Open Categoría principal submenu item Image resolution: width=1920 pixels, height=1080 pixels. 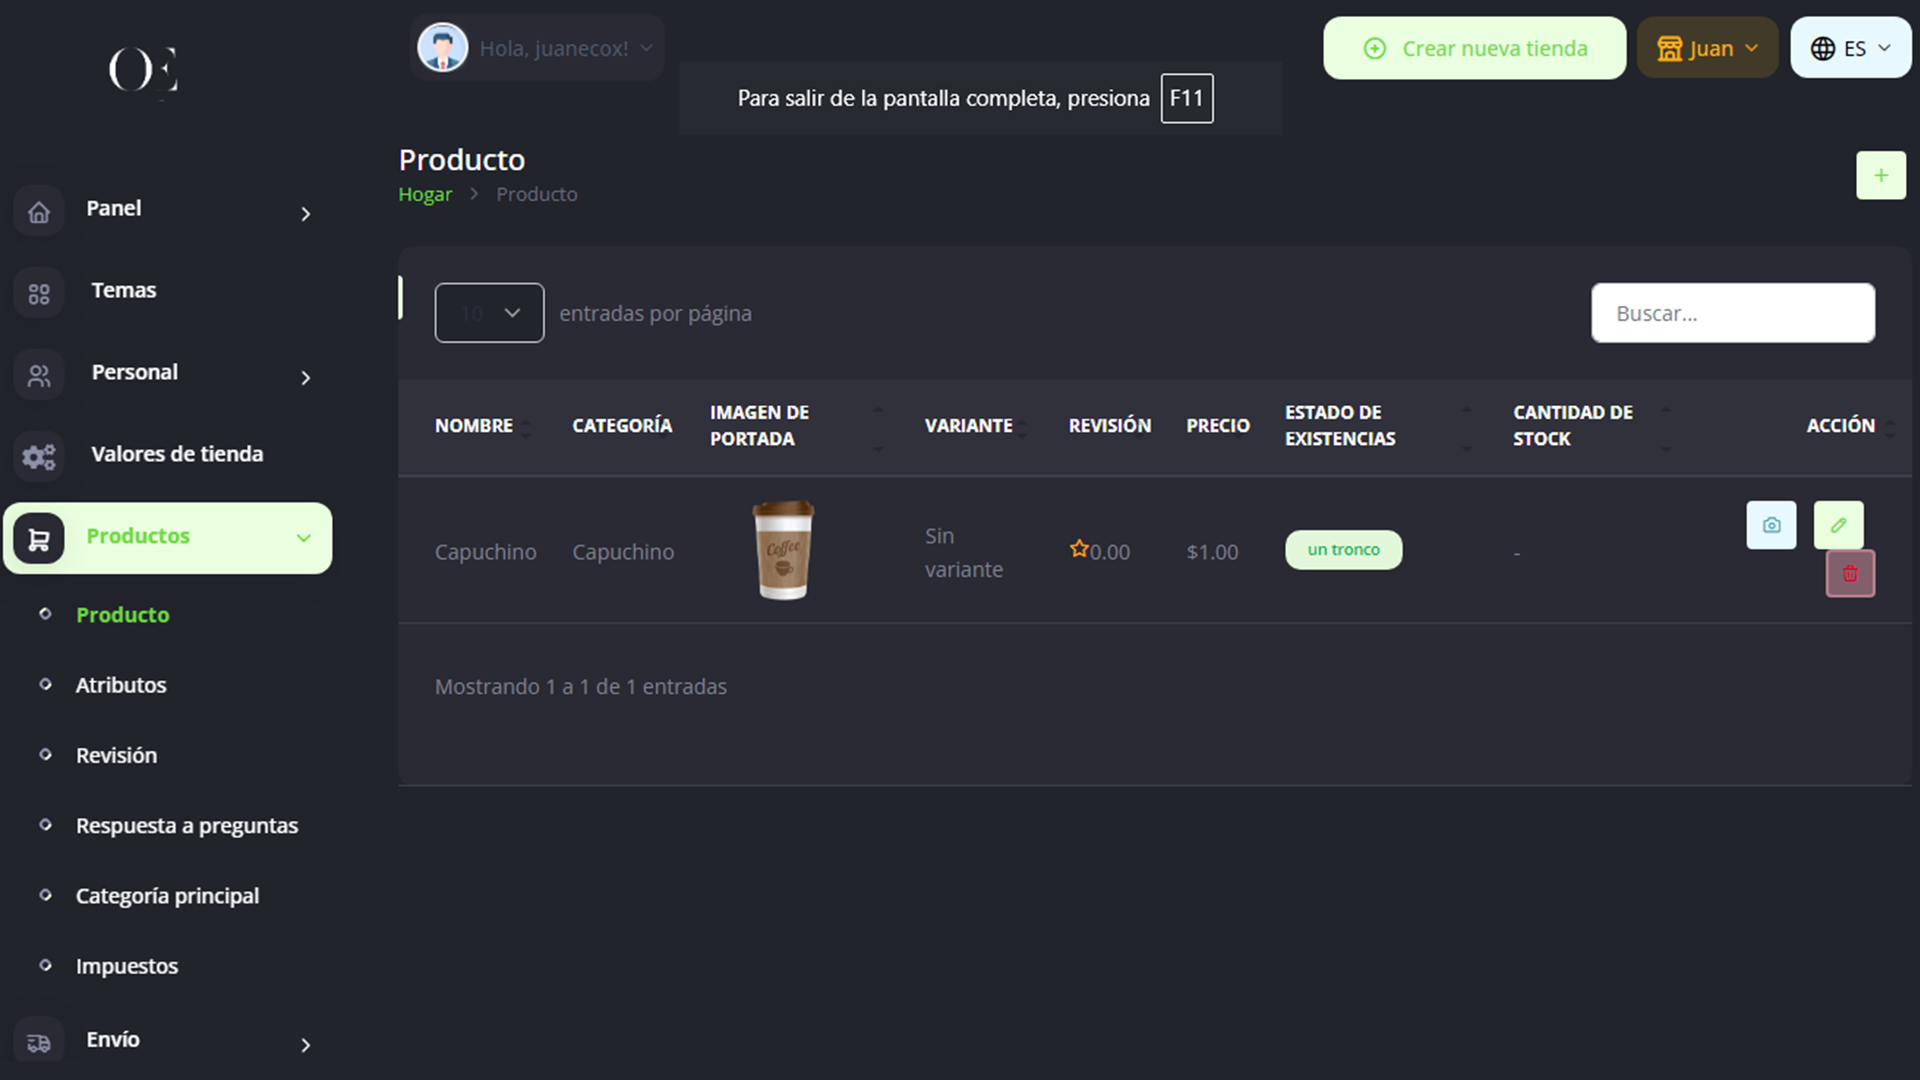167,896
